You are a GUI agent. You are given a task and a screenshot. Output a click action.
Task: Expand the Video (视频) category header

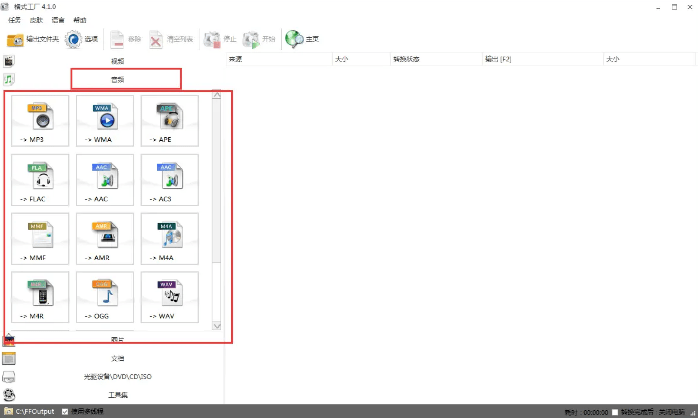118,61
